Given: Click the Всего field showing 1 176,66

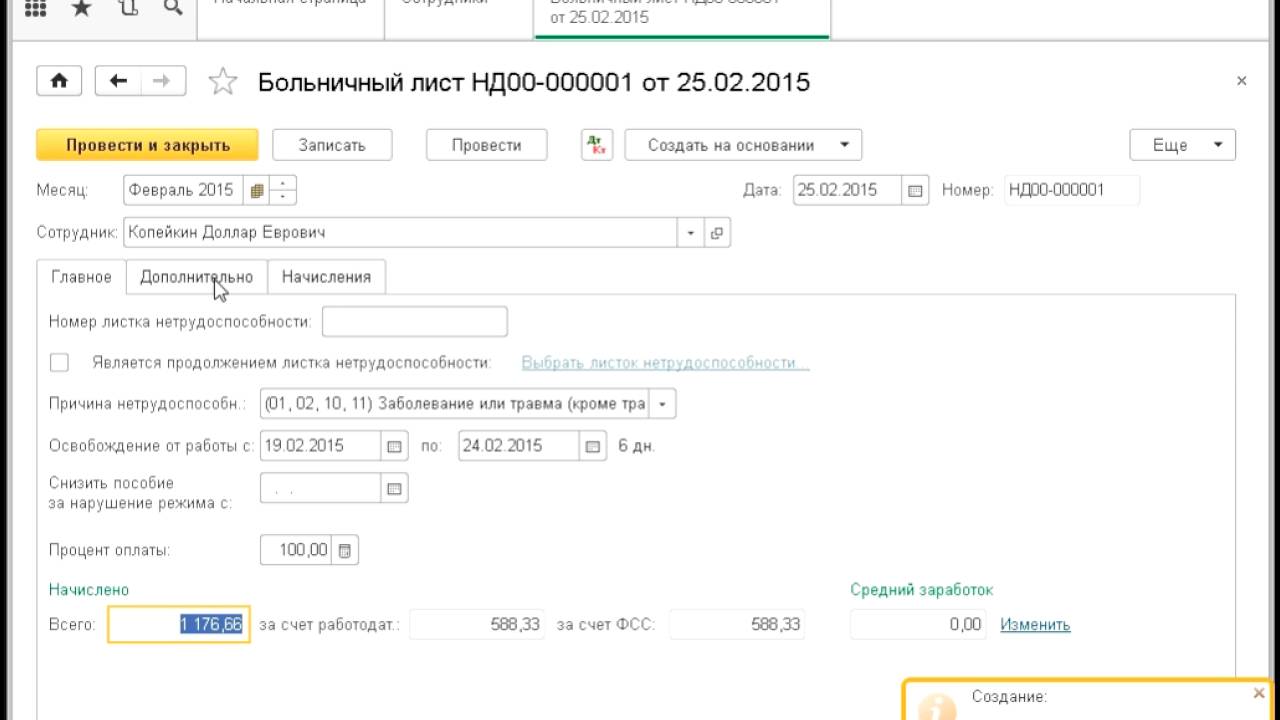Looking at the screenshot, I should point(179,624).
